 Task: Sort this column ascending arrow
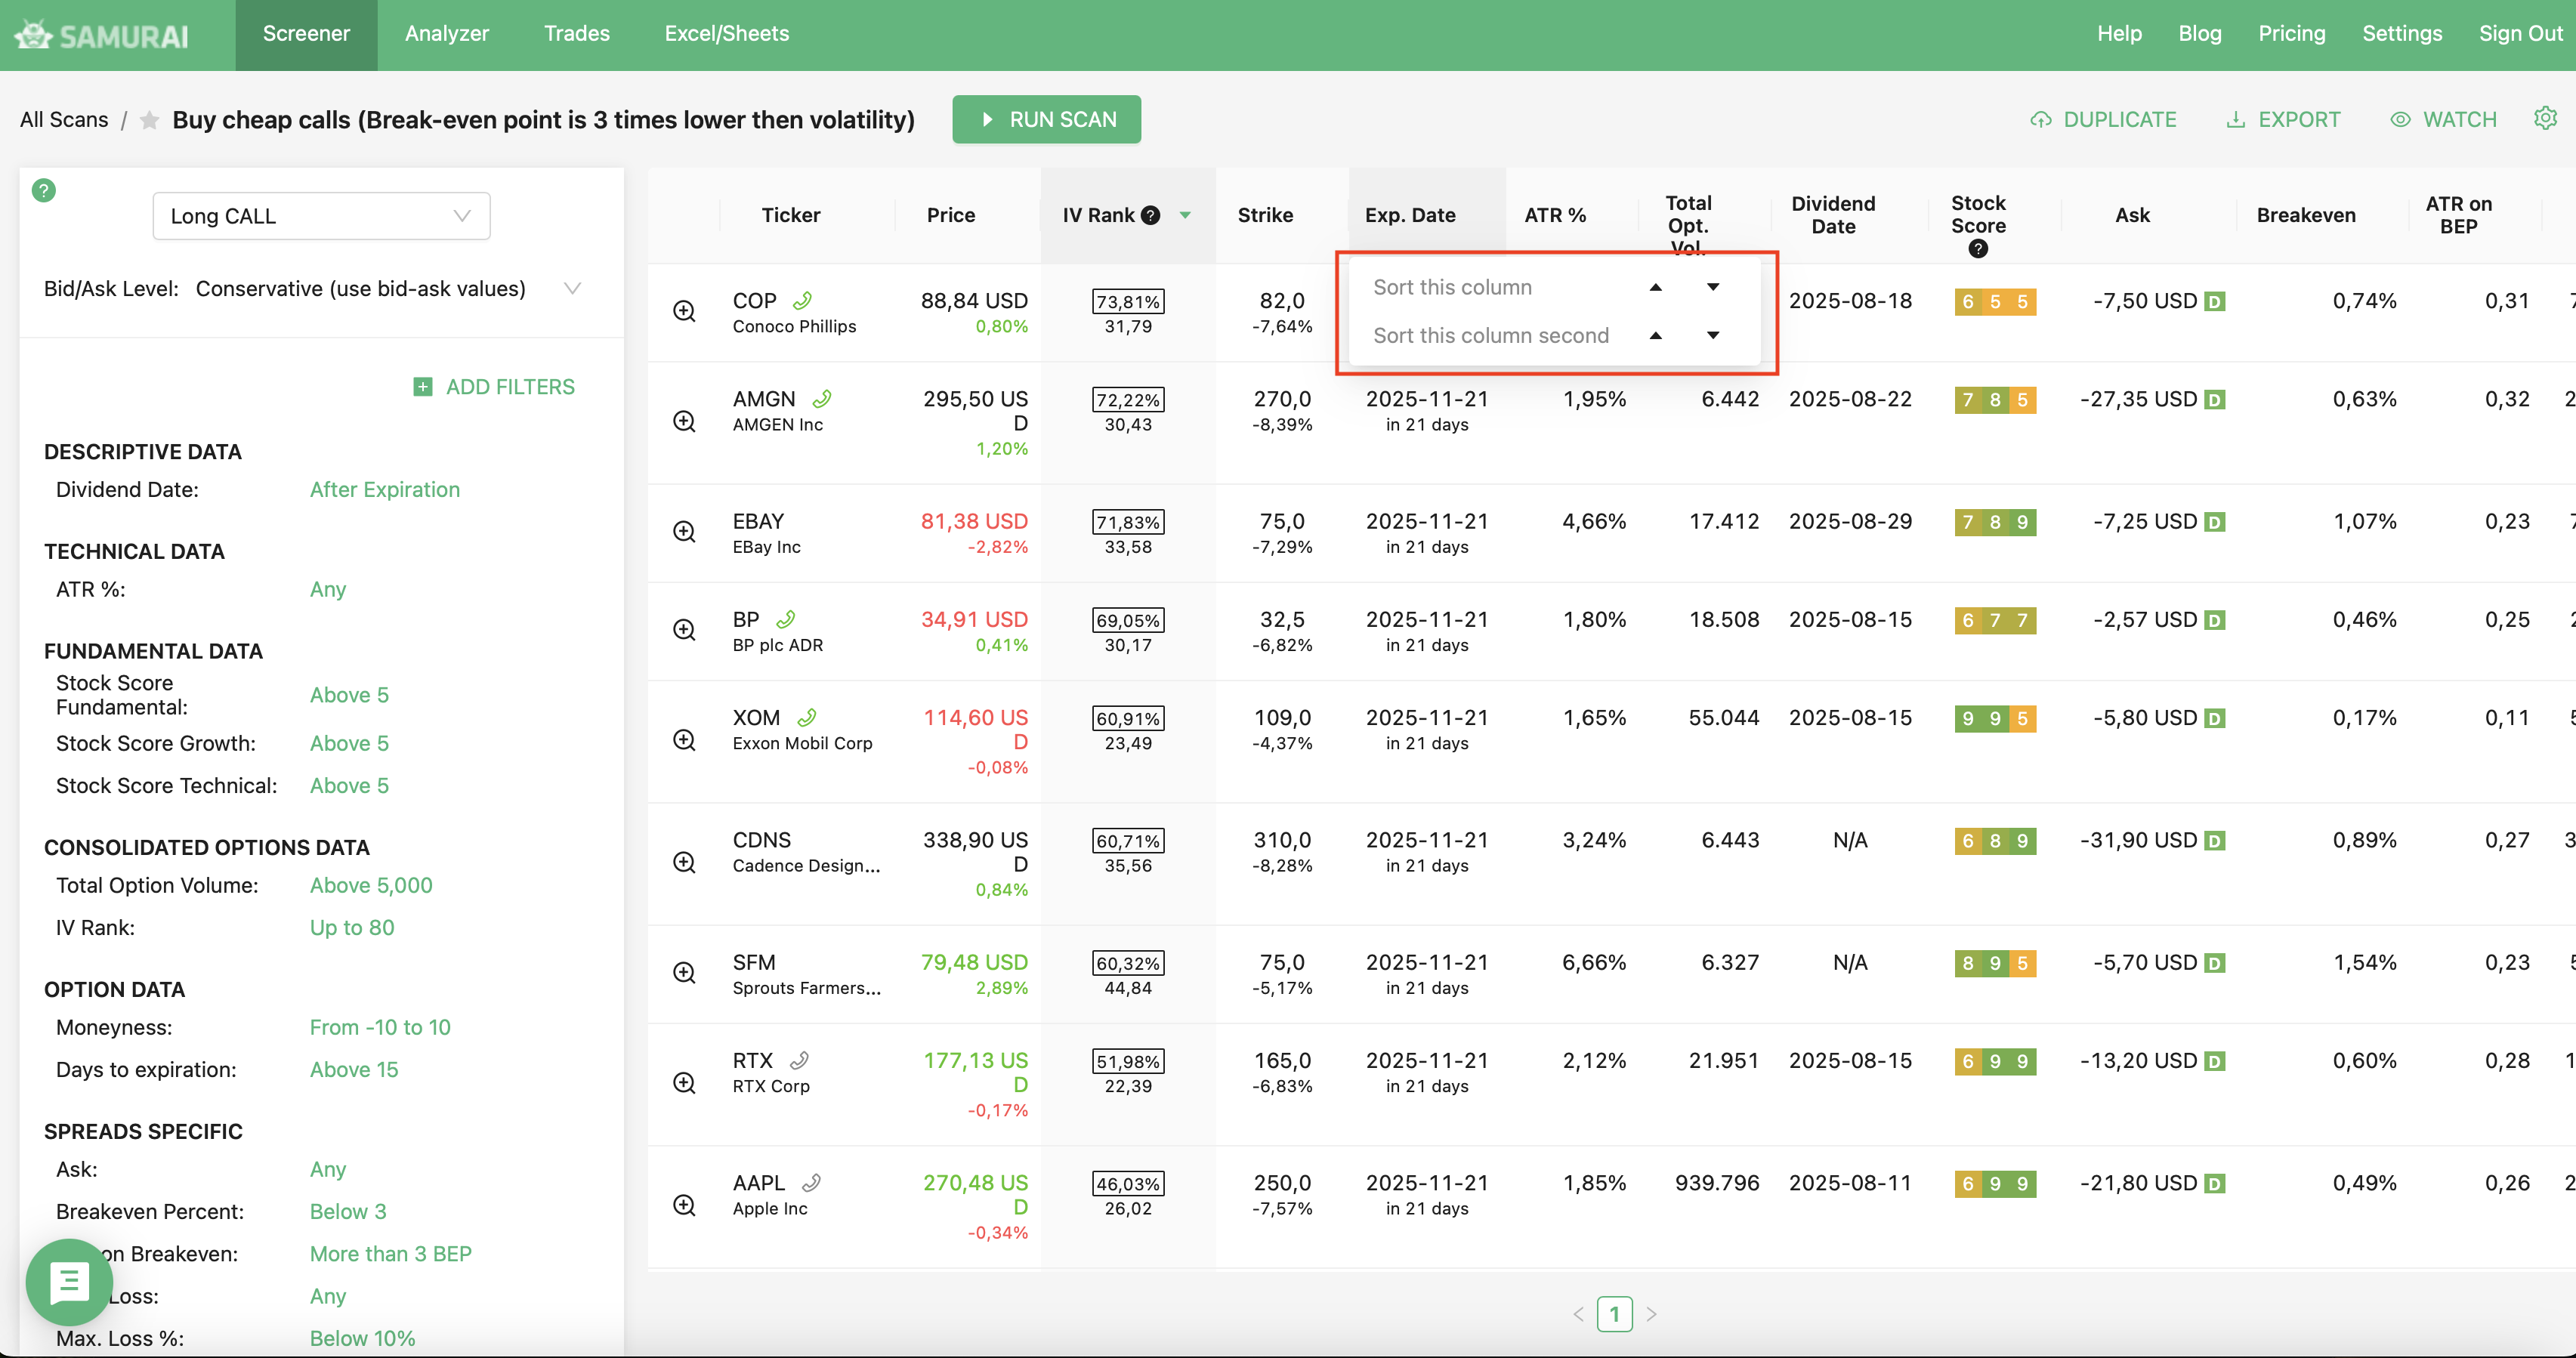pos(1655,287)
